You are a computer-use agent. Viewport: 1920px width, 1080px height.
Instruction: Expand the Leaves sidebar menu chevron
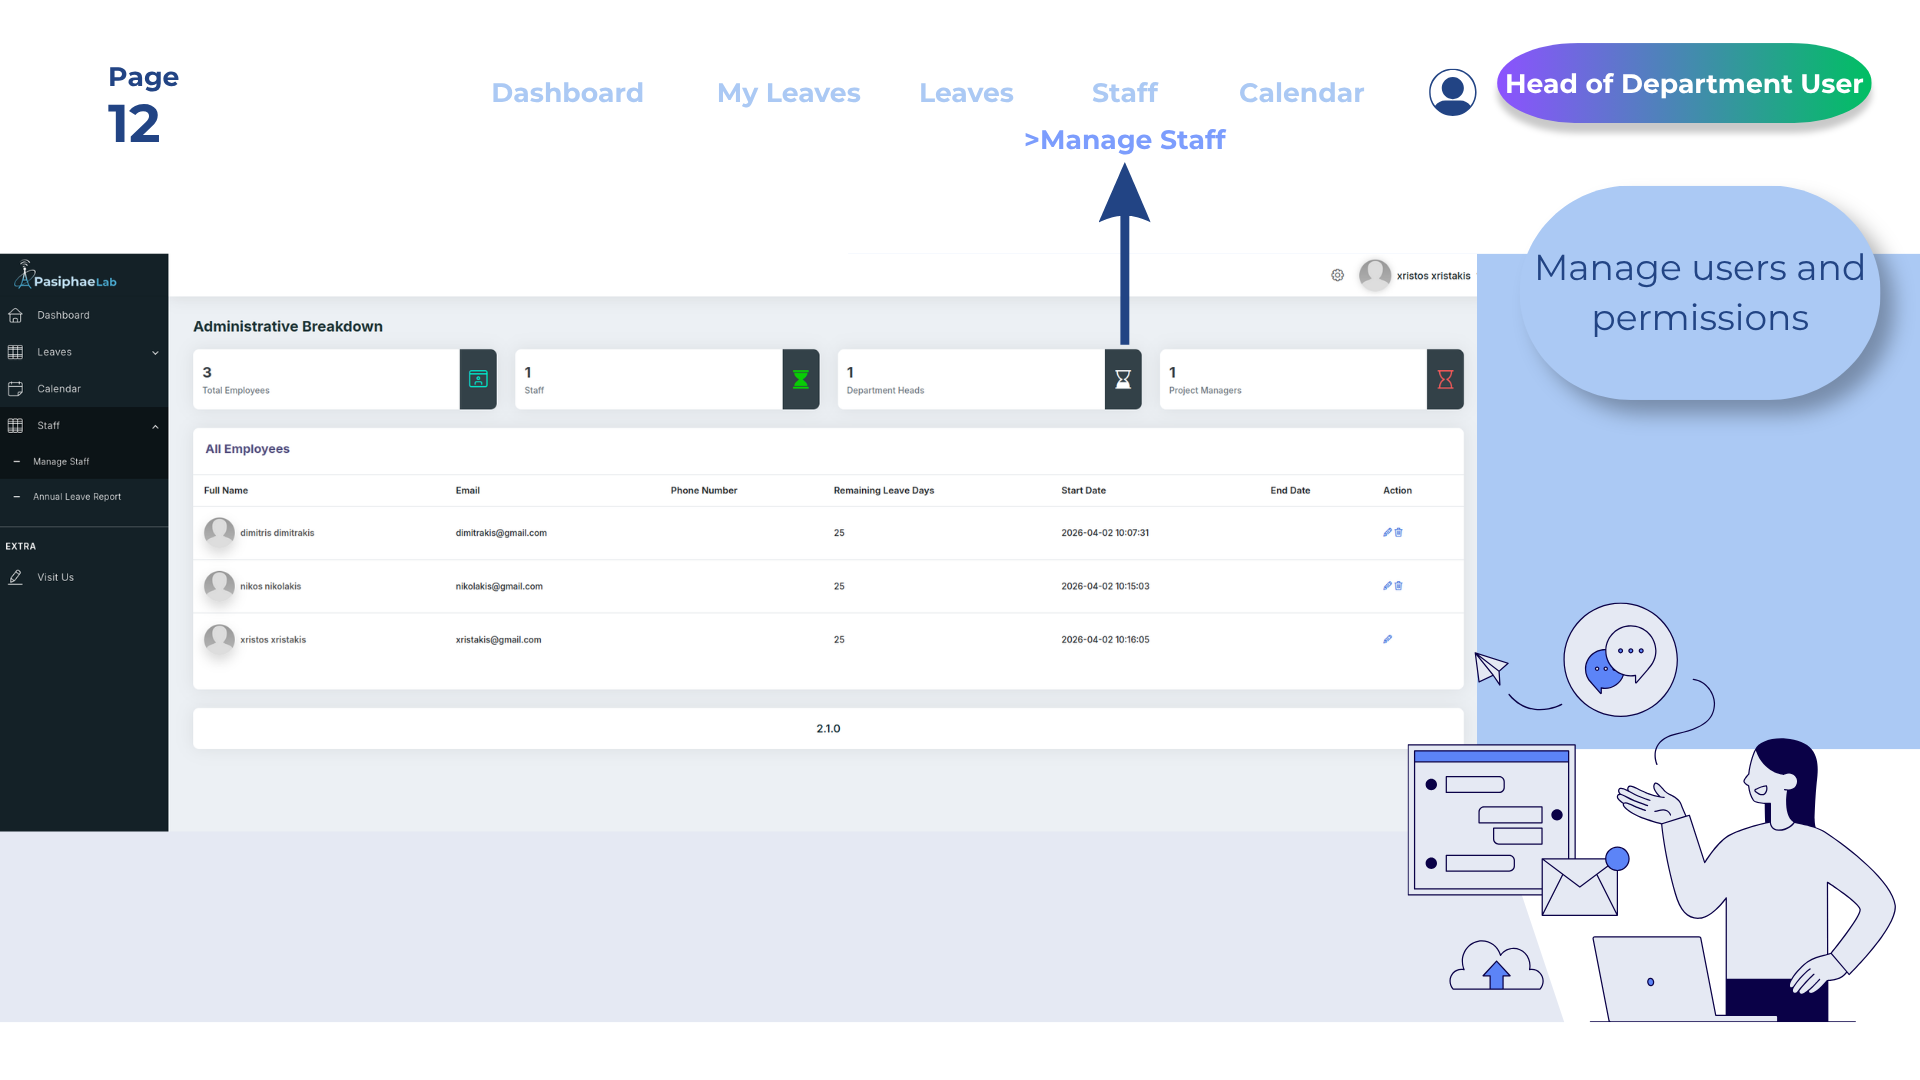click(x=155, y=353)
